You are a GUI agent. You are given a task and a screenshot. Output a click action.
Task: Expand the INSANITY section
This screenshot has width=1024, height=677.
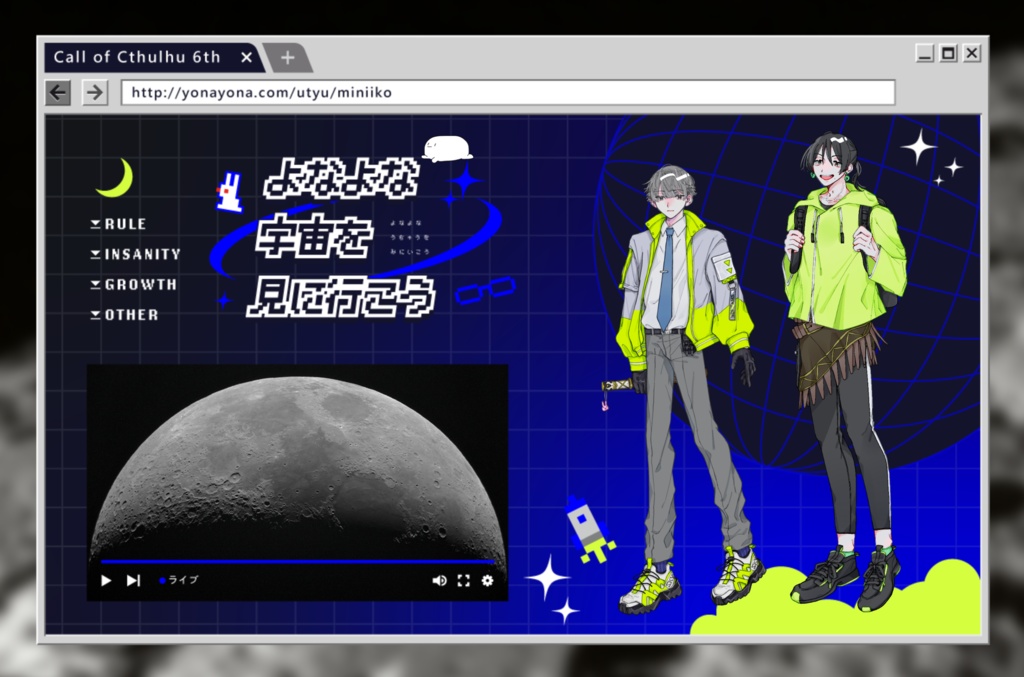pos(135,254)
